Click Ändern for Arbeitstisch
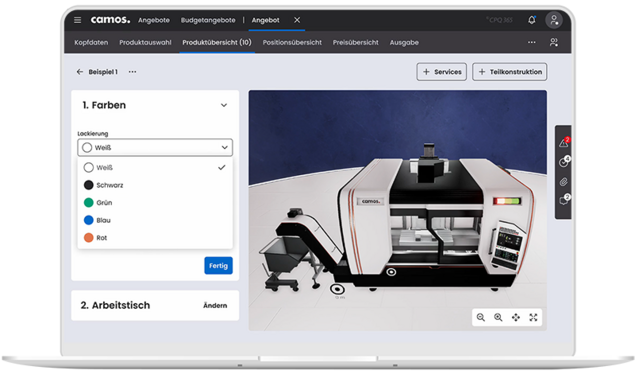This screenshot has height=374, width=635. coord(215,305)
